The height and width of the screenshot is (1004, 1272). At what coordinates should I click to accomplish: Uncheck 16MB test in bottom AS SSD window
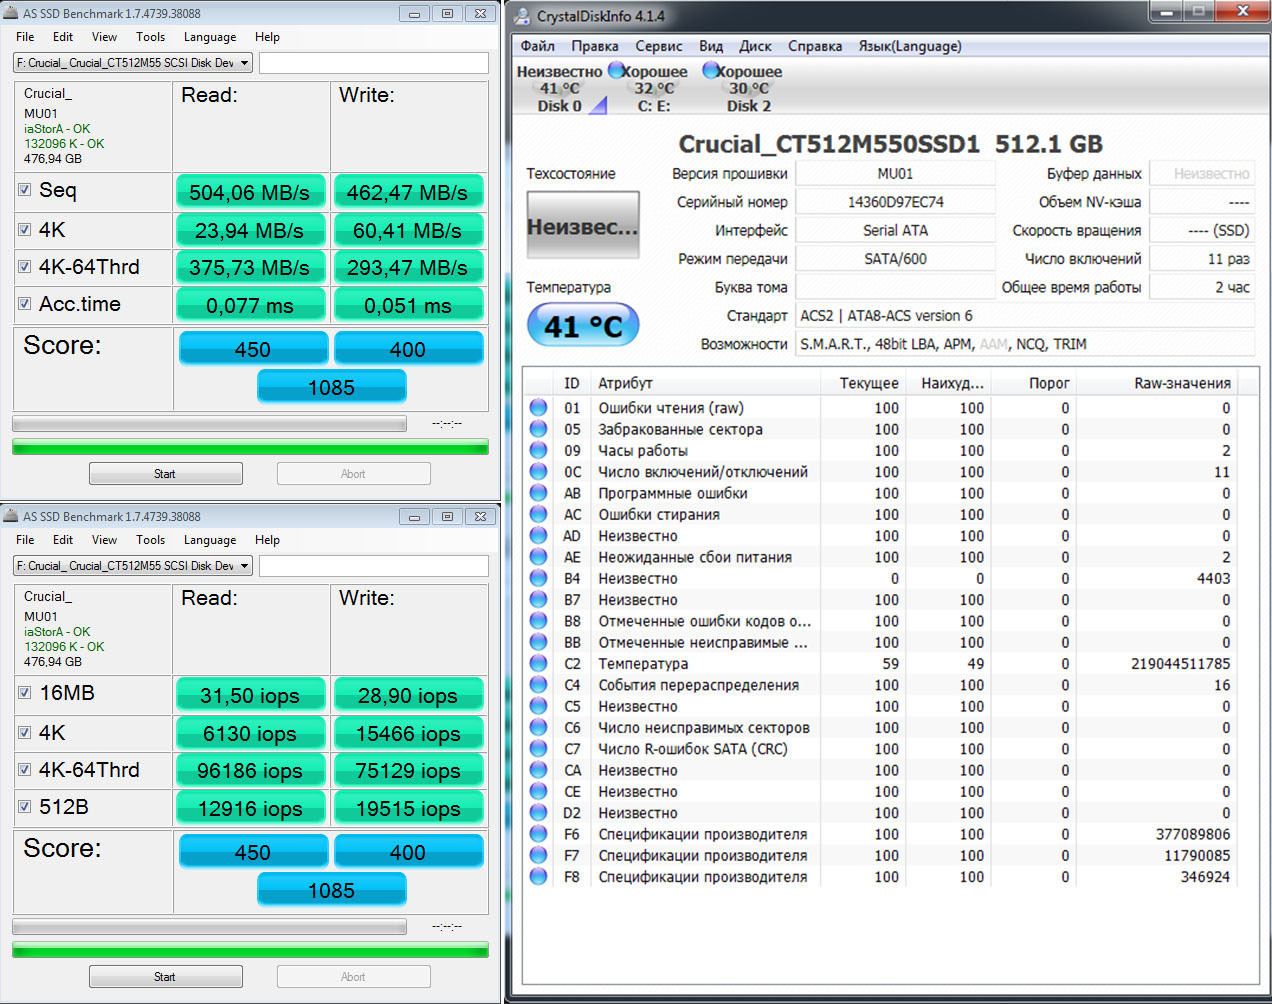point(25,693)
